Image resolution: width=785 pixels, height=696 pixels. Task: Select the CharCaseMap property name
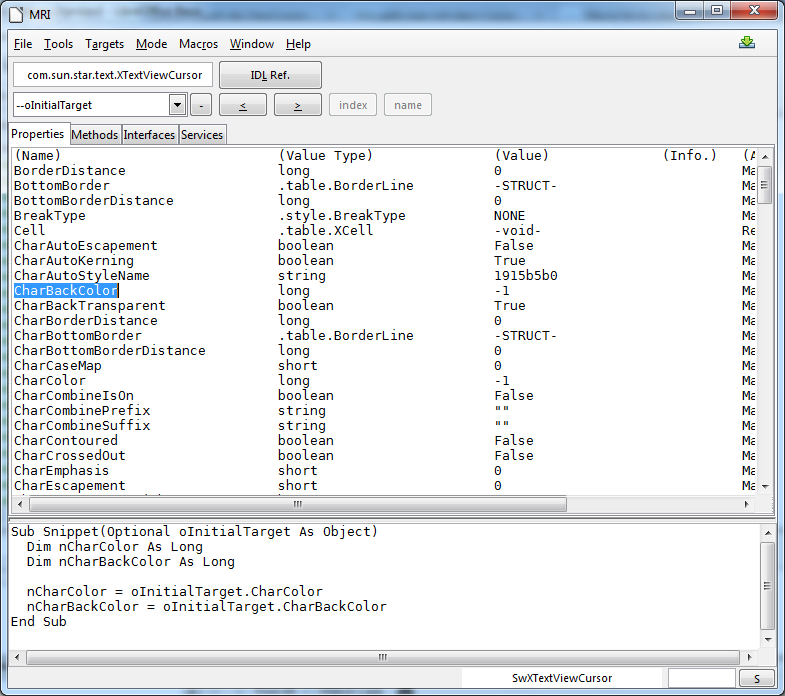point(58,366)
